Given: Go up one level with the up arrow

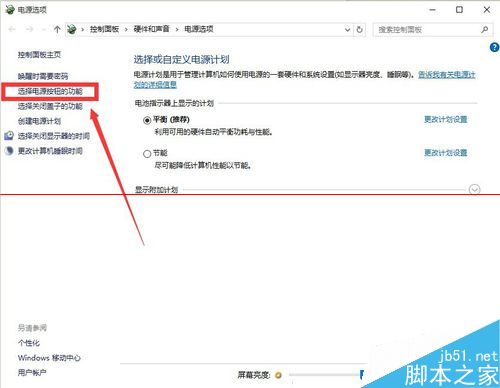Looking at the screenshot, I should (57, 30).
